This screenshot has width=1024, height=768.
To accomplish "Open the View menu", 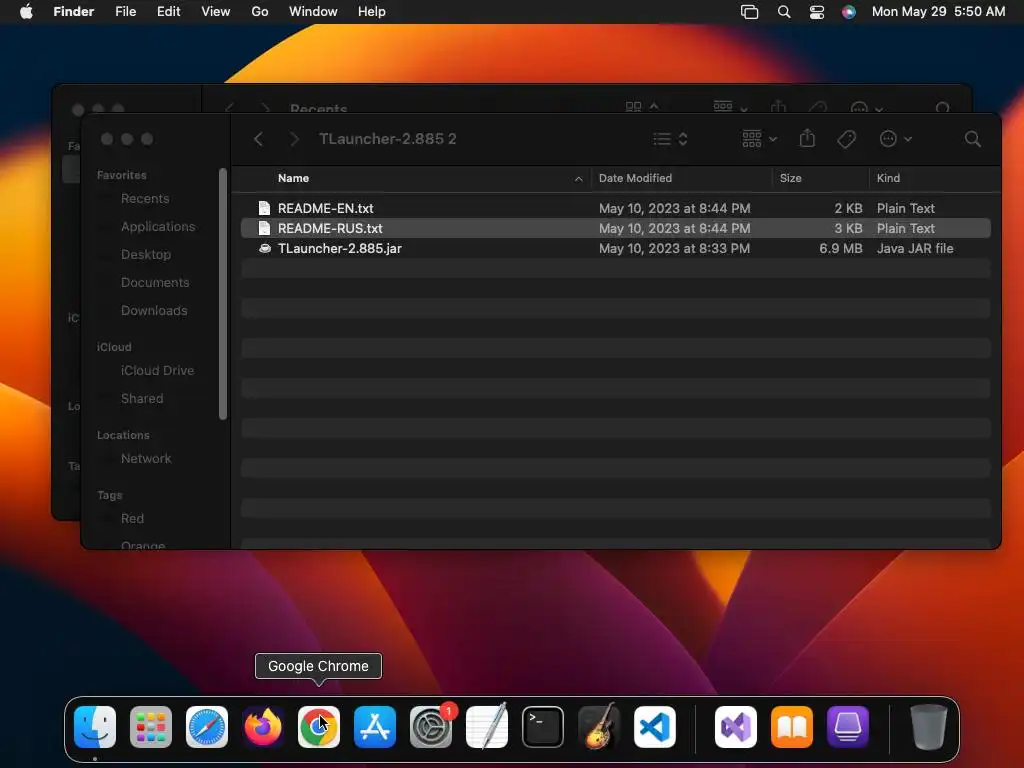I will coord(216,12).
